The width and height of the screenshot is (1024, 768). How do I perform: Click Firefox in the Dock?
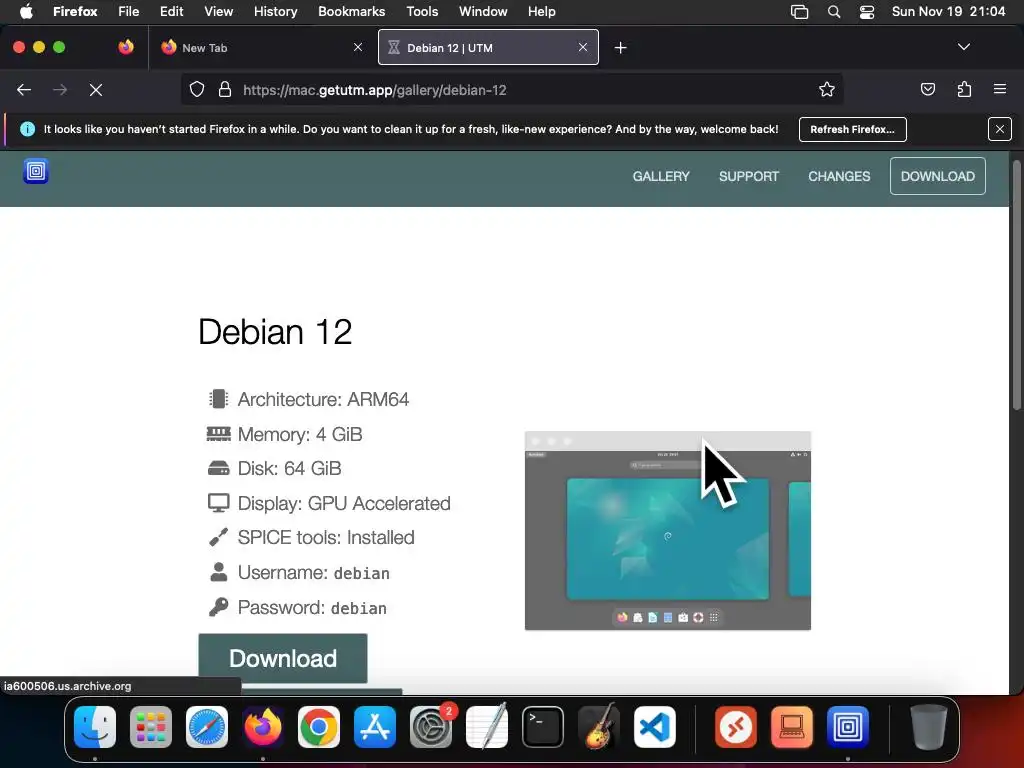[x=263, y=727]
